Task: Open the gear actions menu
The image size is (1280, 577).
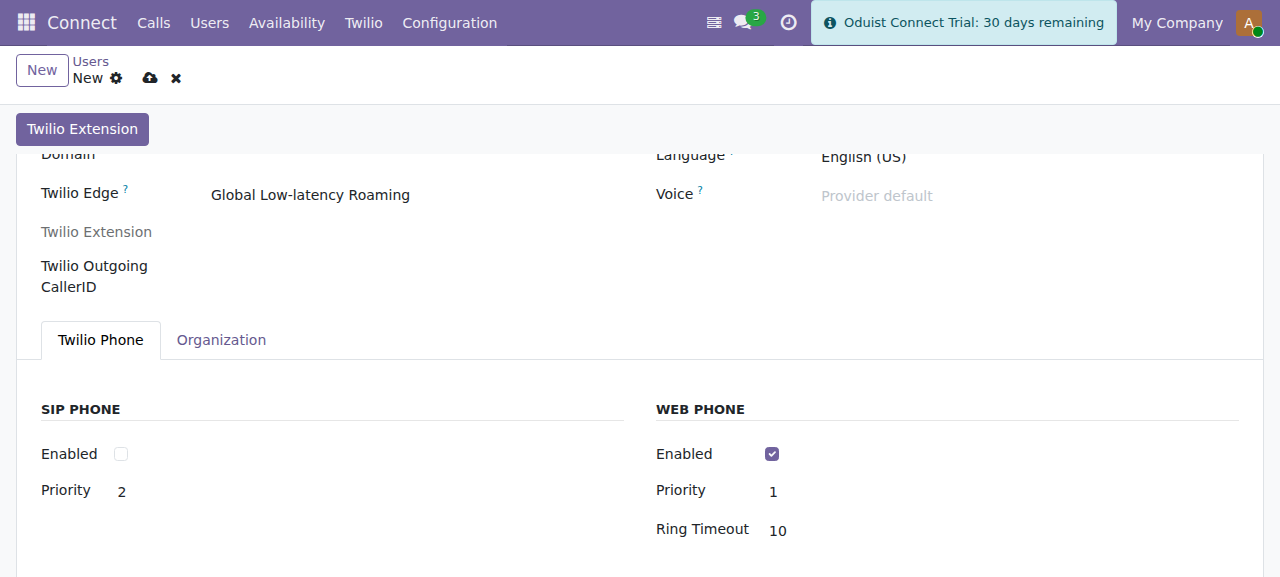Action: [x=116, y=78]
